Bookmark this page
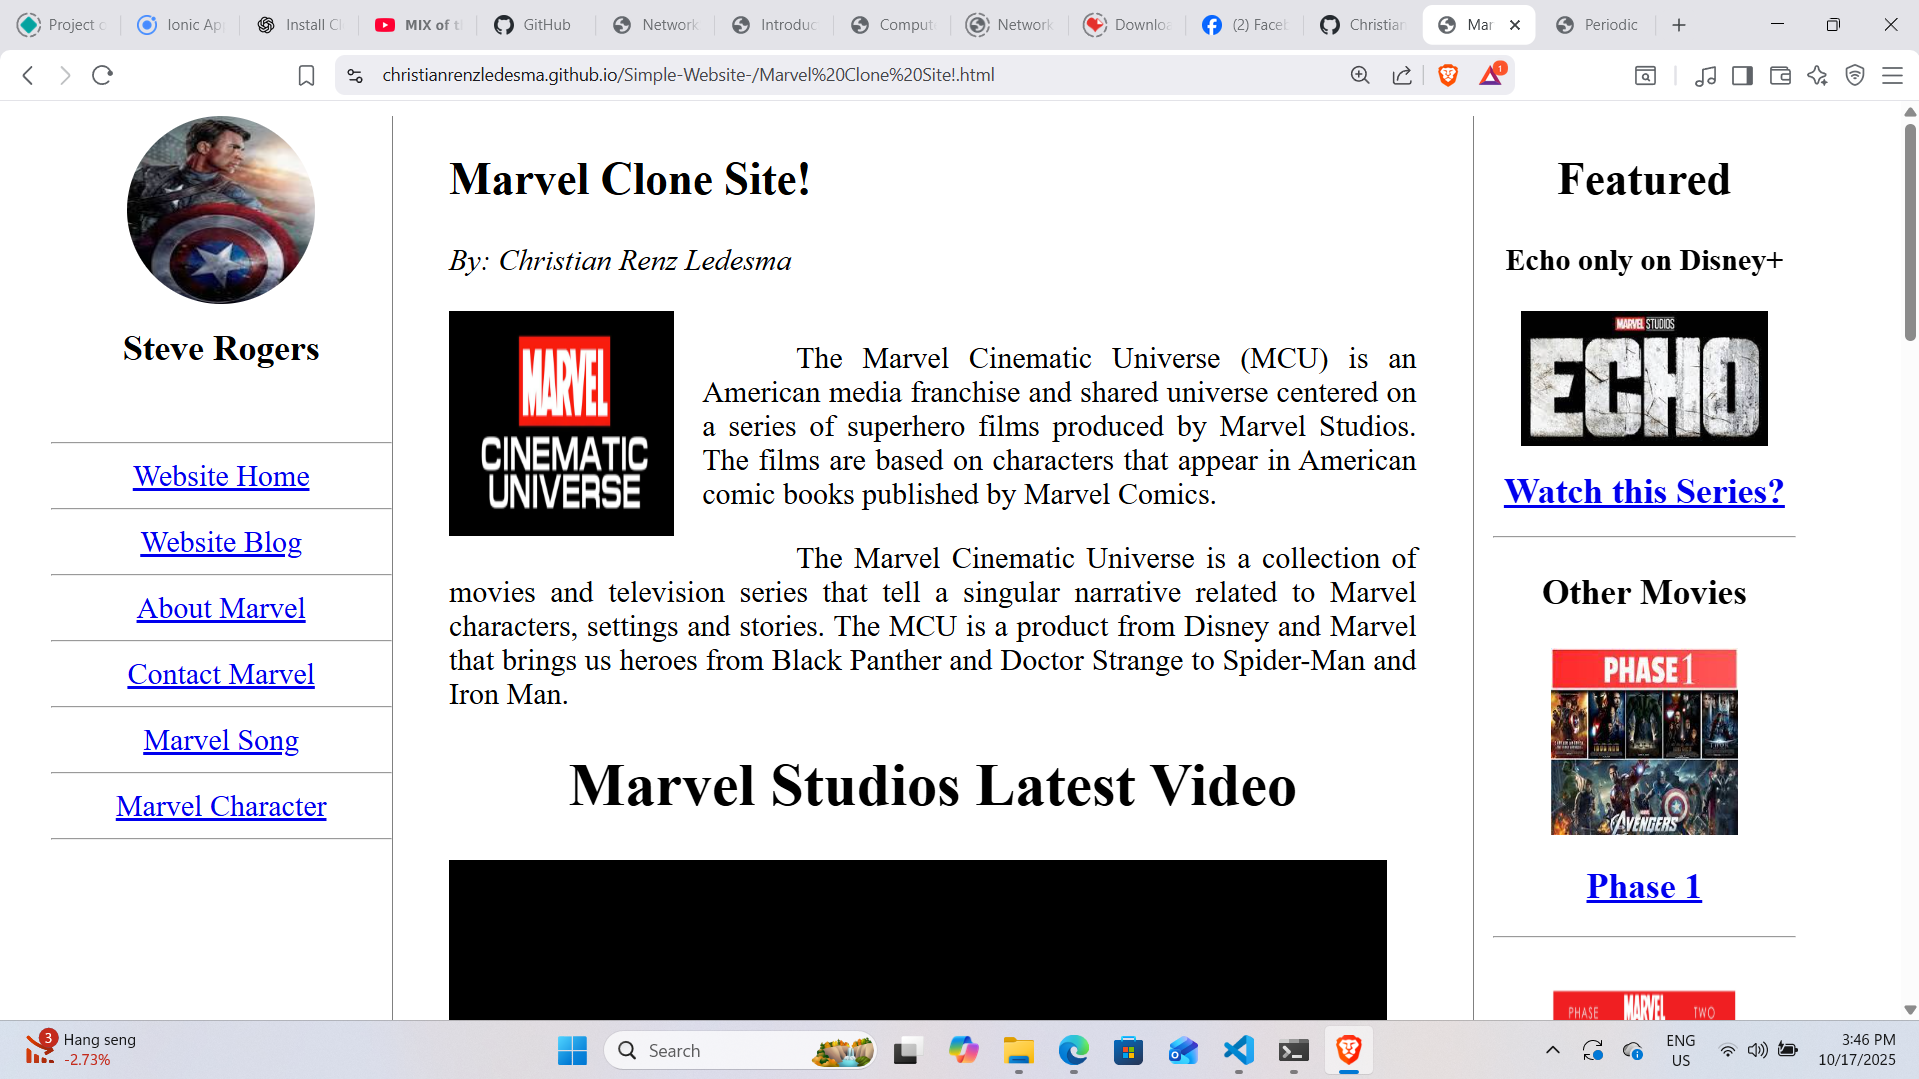Viewport: 1919px width, 1079px height. click(307, 75)
